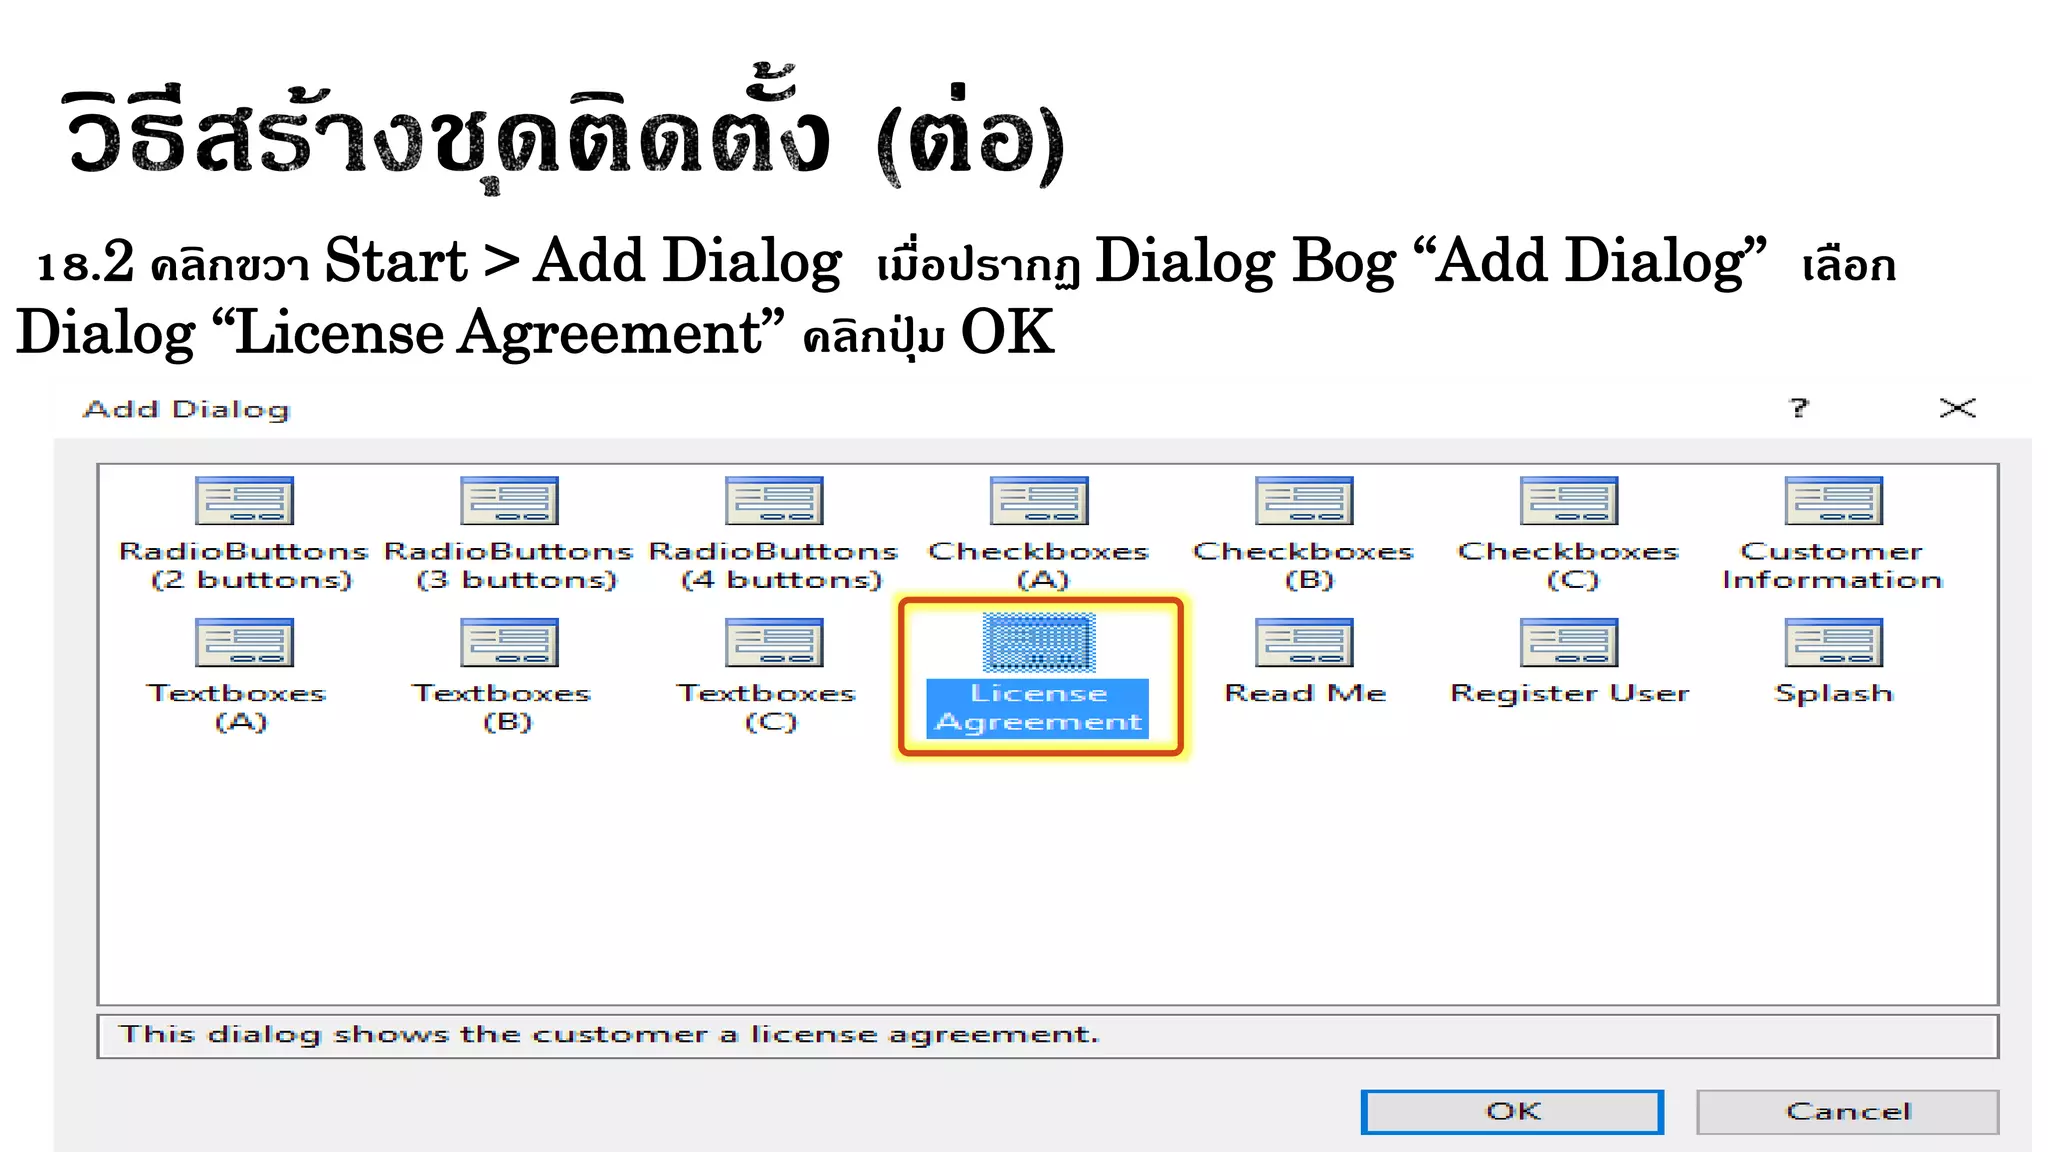2048x1152 pixels.
Task: Click the 'Textboxes (A)' label
Action: point(238,708)
